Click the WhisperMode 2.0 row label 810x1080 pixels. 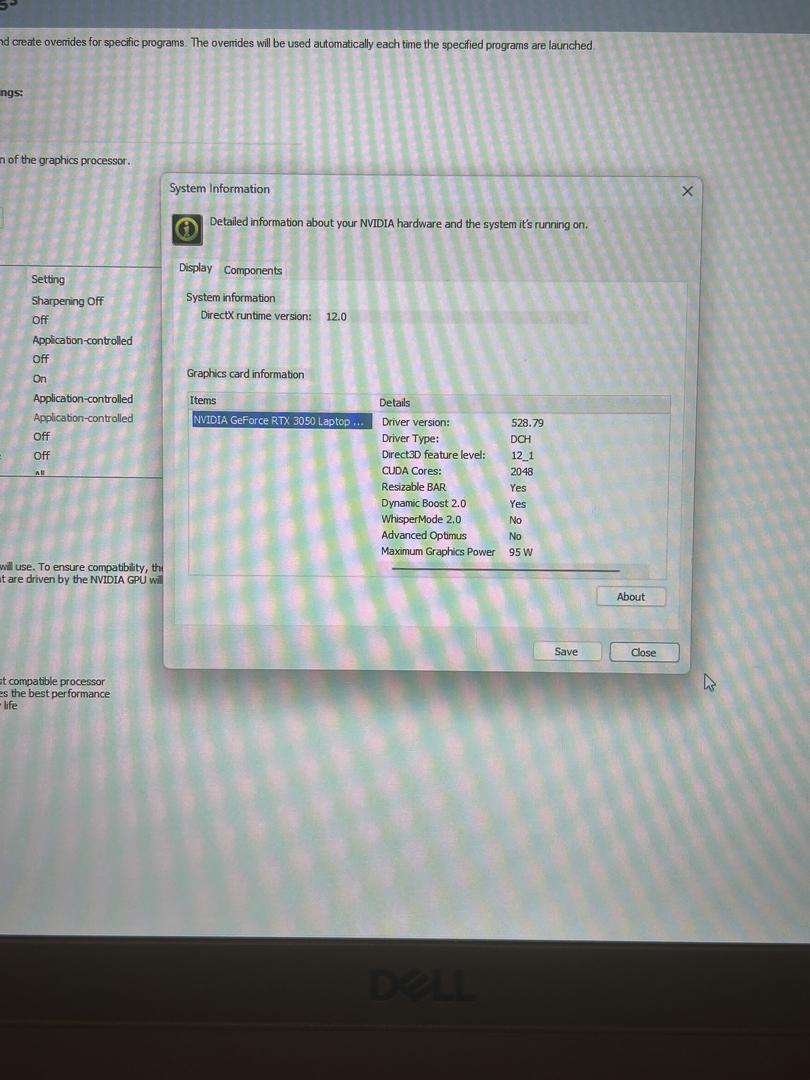click(422, 519)
